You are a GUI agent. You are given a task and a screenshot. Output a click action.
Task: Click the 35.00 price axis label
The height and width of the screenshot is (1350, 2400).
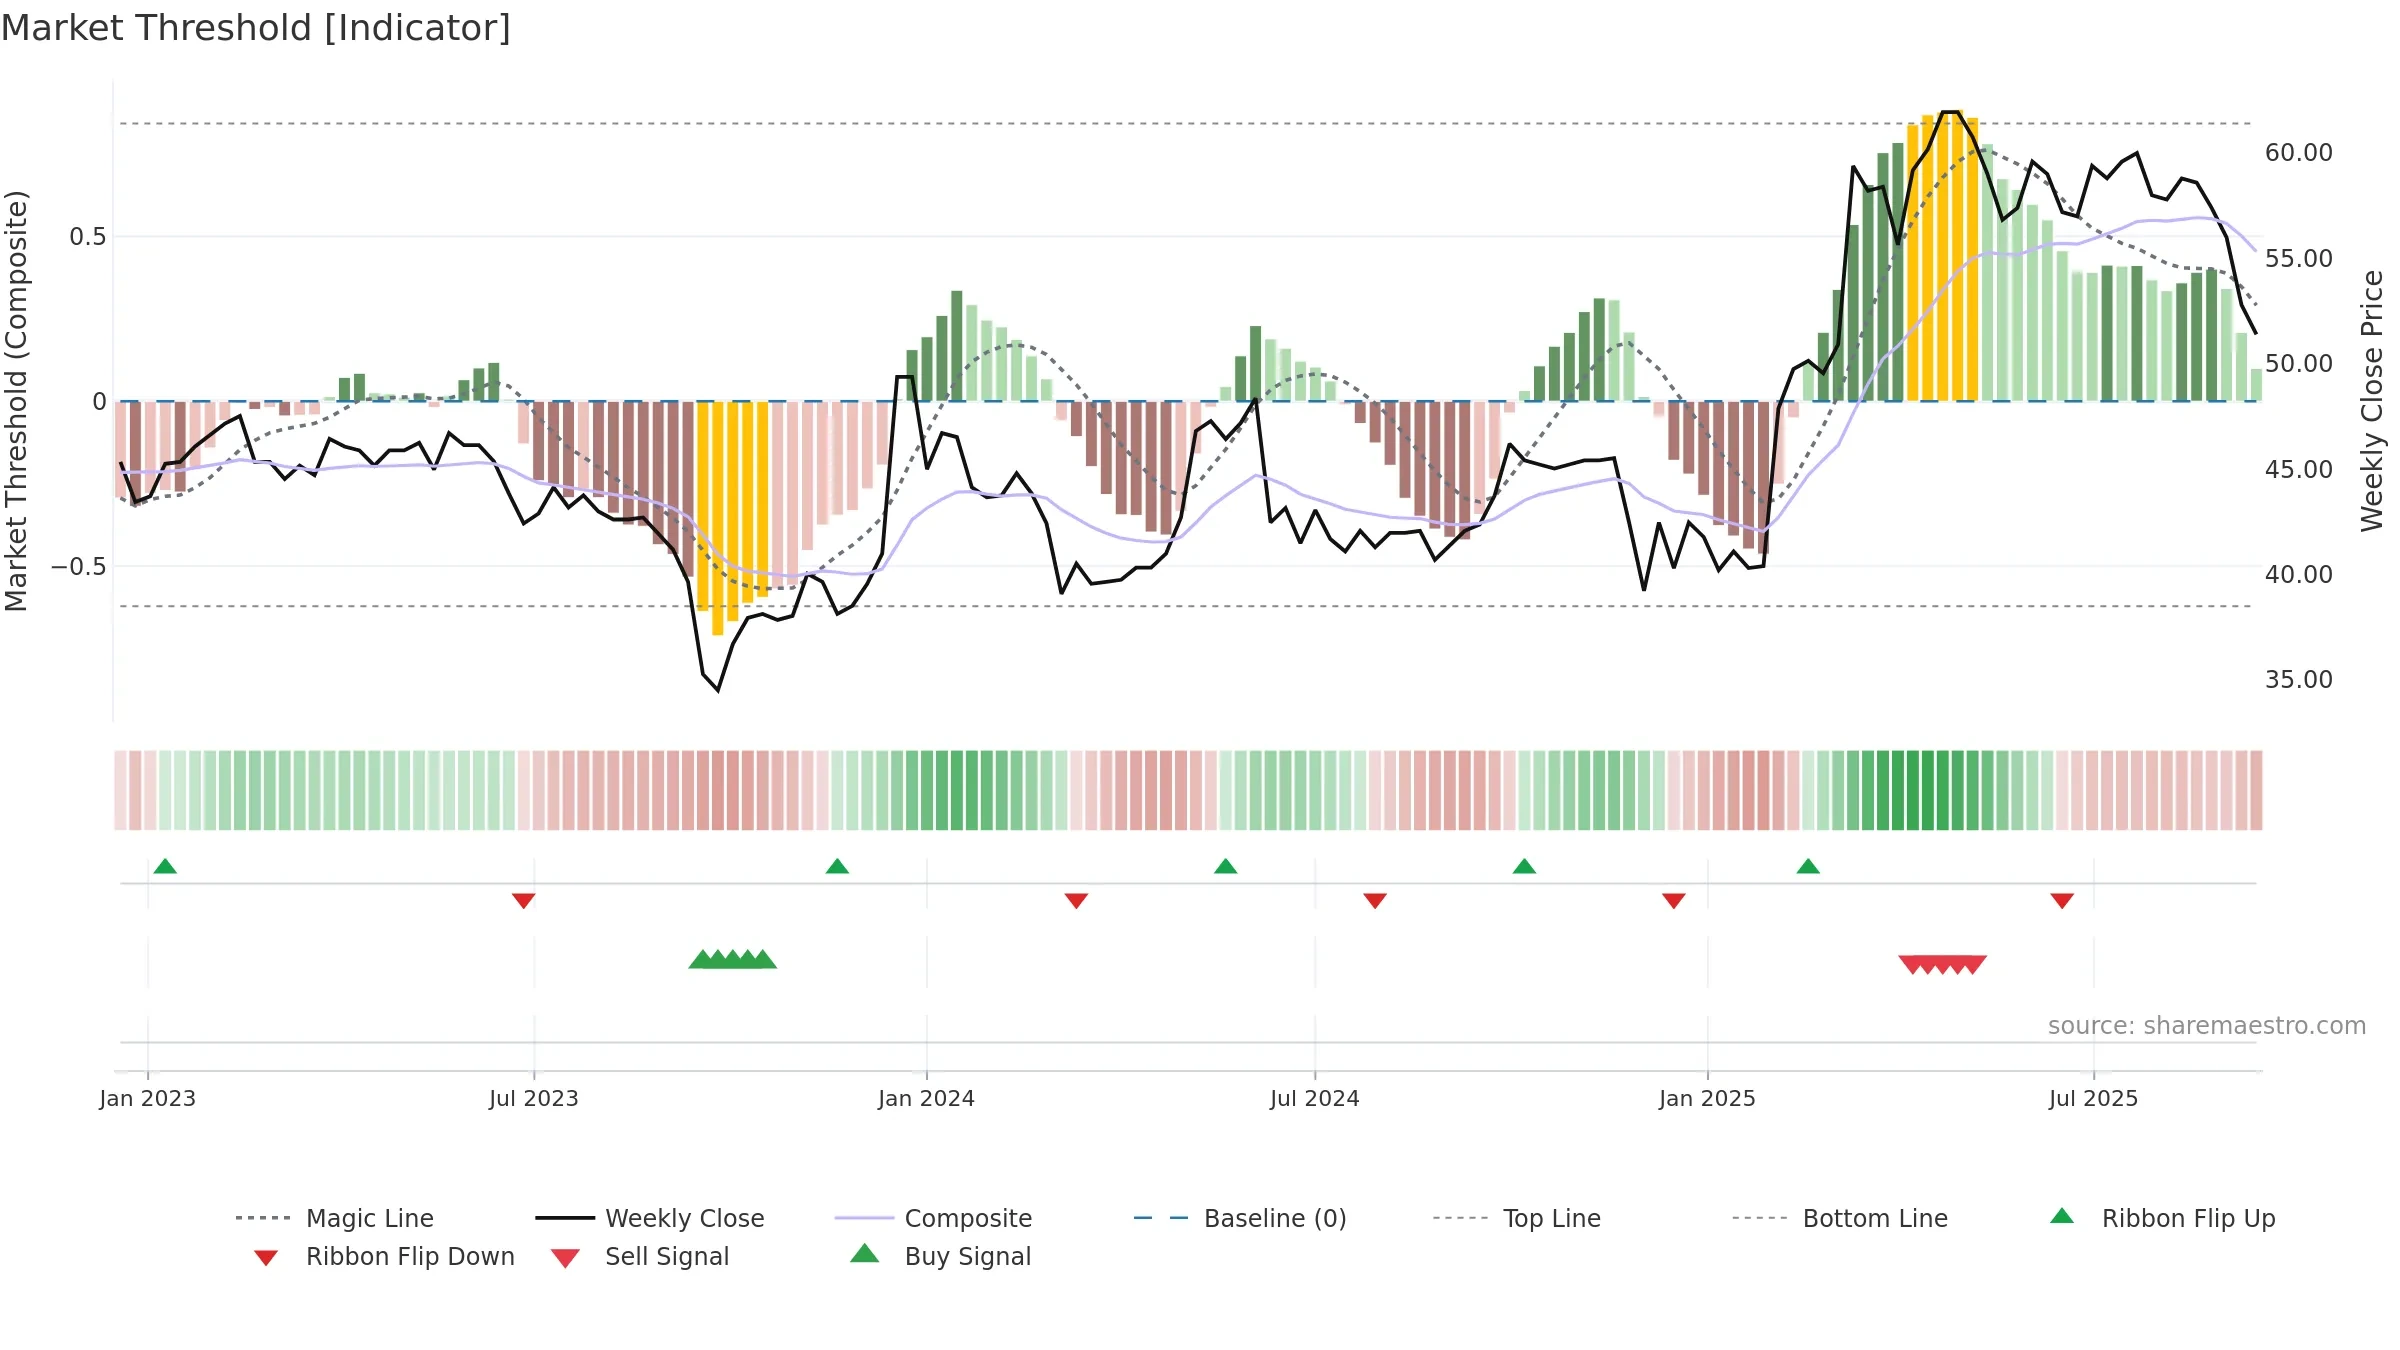pos(2299,680)
